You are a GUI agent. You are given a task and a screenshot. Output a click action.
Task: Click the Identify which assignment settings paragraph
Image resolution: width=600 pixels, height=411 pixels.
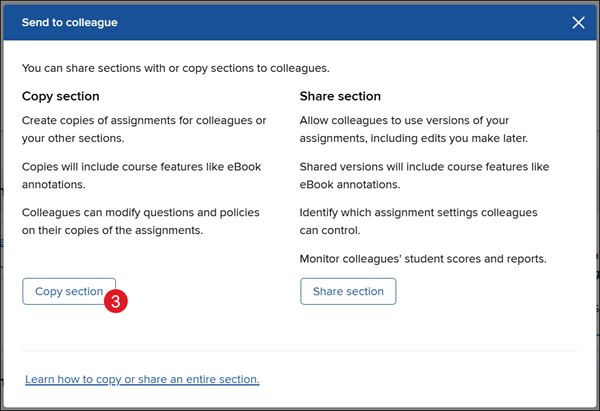418,221
